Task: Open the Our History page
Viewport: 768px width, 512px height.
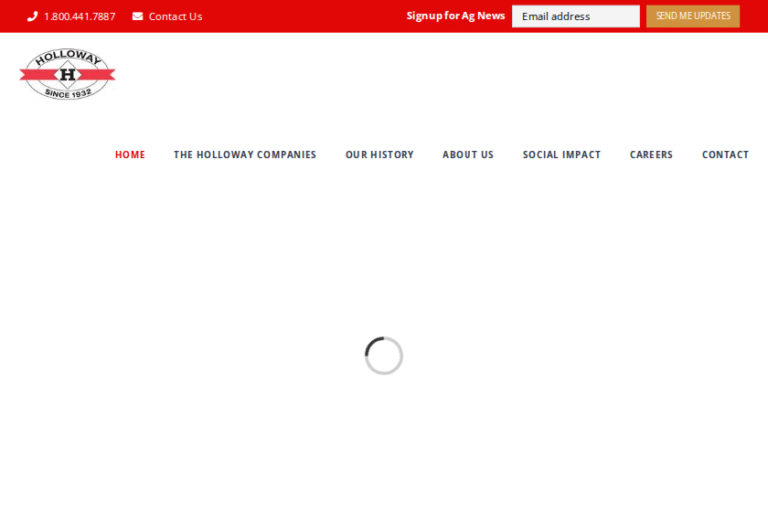Action: (x=379, y=155)
